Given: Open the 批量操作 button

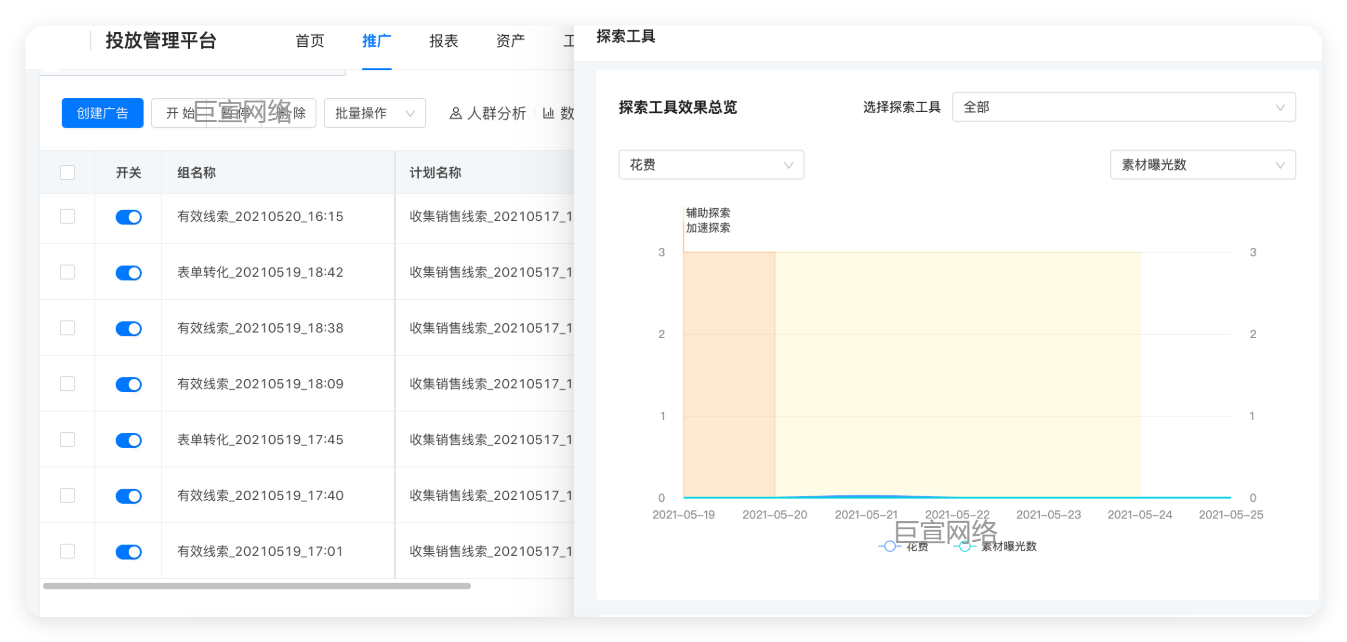Looking at the screenshot, I should point(375,113).
